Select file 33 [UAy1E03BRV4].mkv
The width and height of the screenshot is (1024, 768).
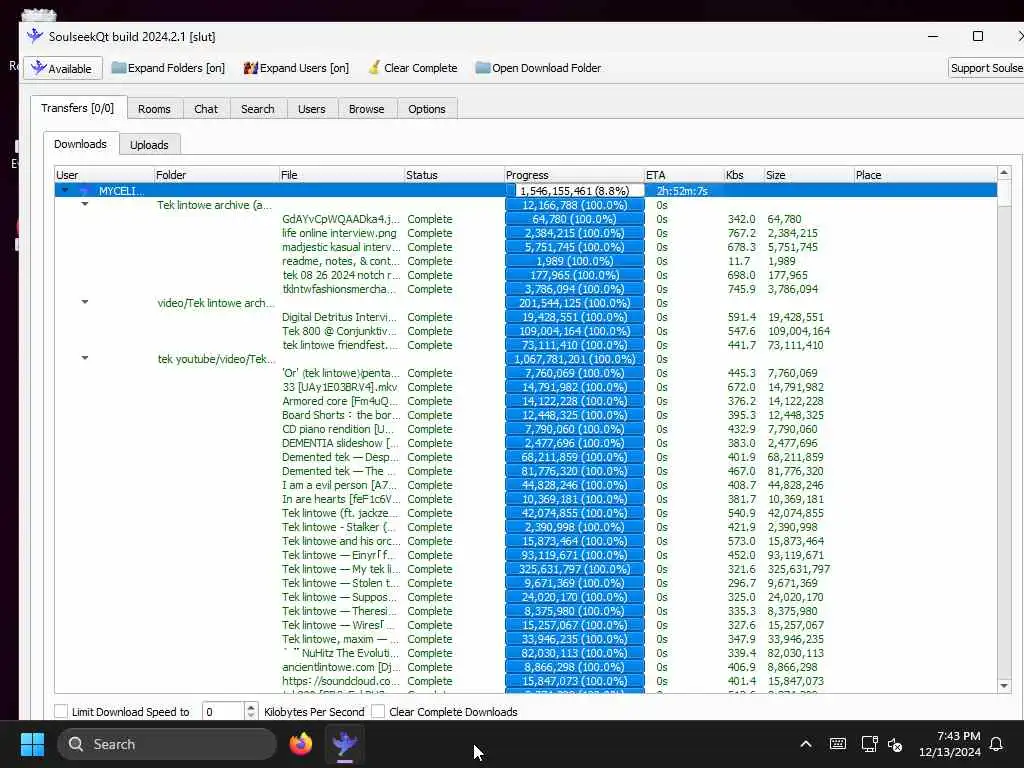click(340, 387)
